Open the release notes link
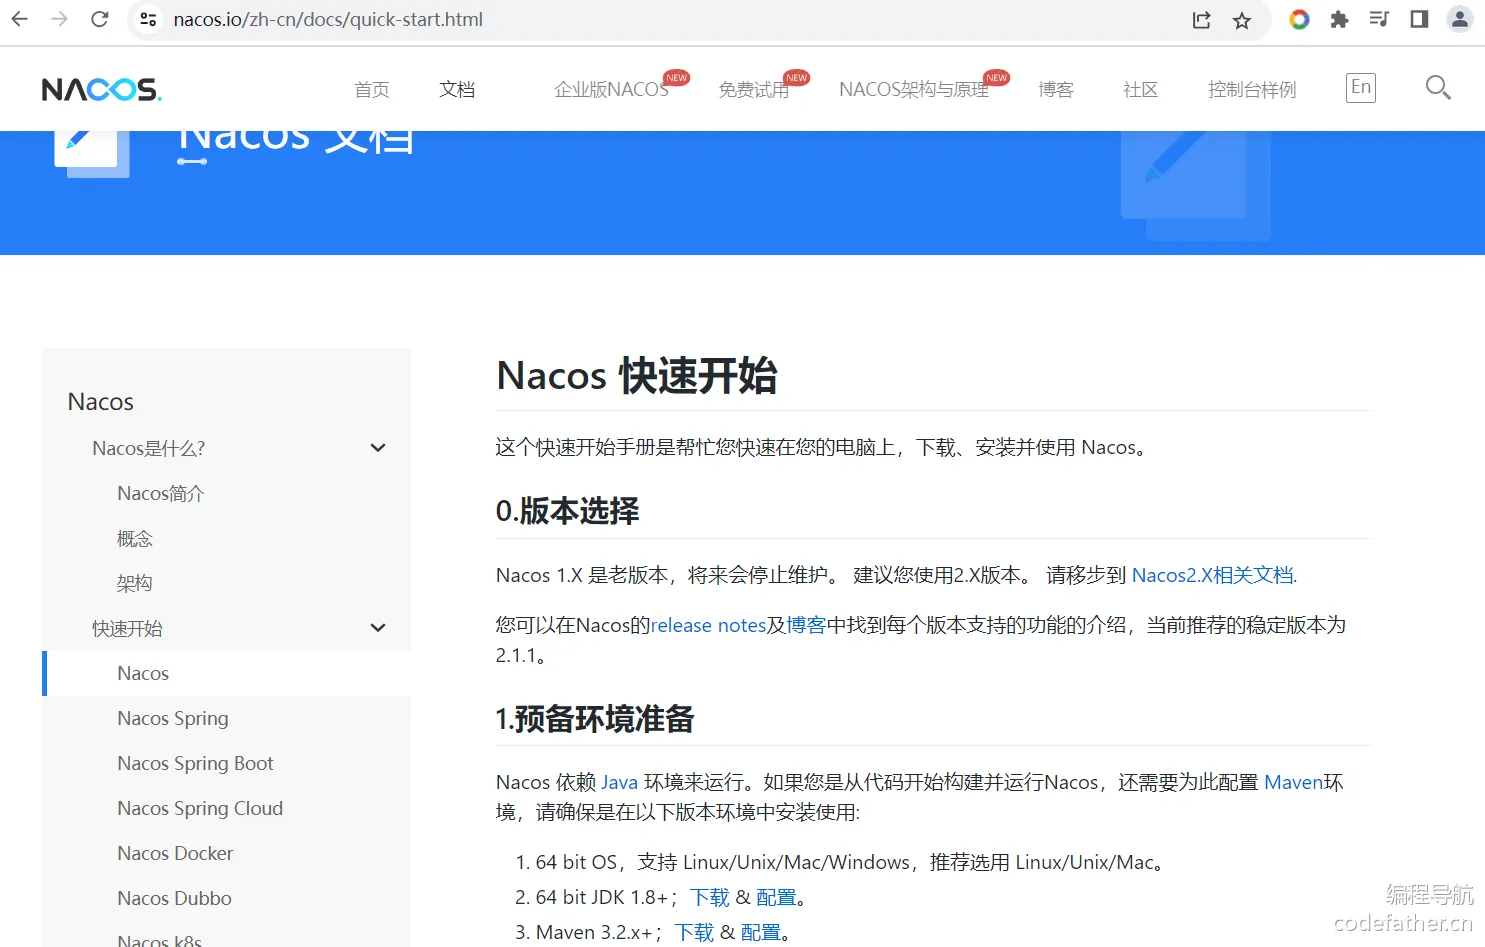 click(708, 625)
